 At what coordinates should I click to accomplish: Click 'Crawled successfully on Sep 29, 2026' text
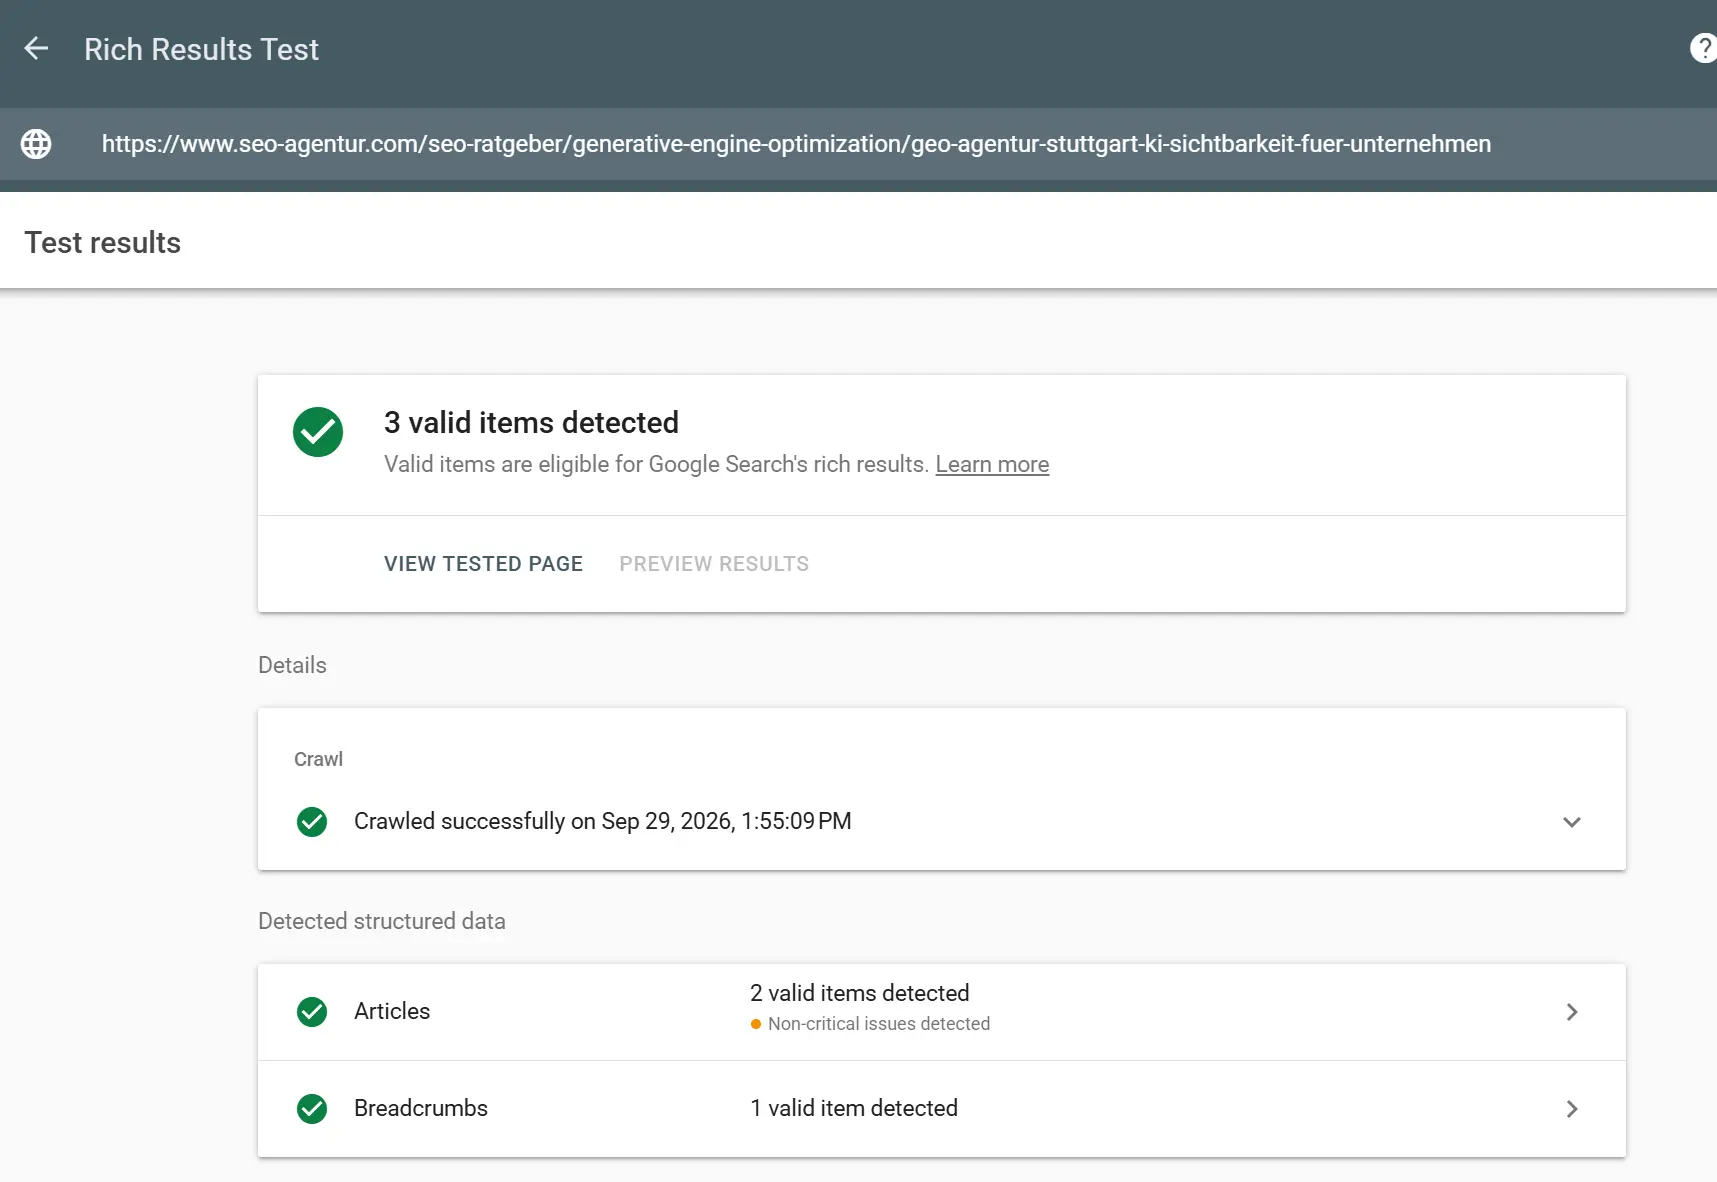[603, 821]
